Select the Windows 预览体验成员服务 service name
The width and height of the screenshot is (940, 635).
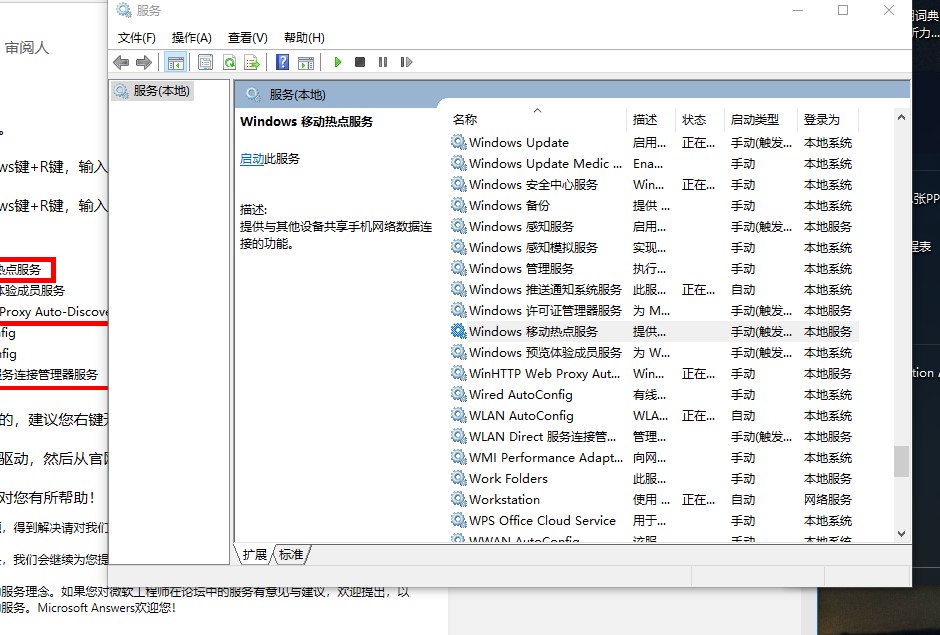[546, 352]
